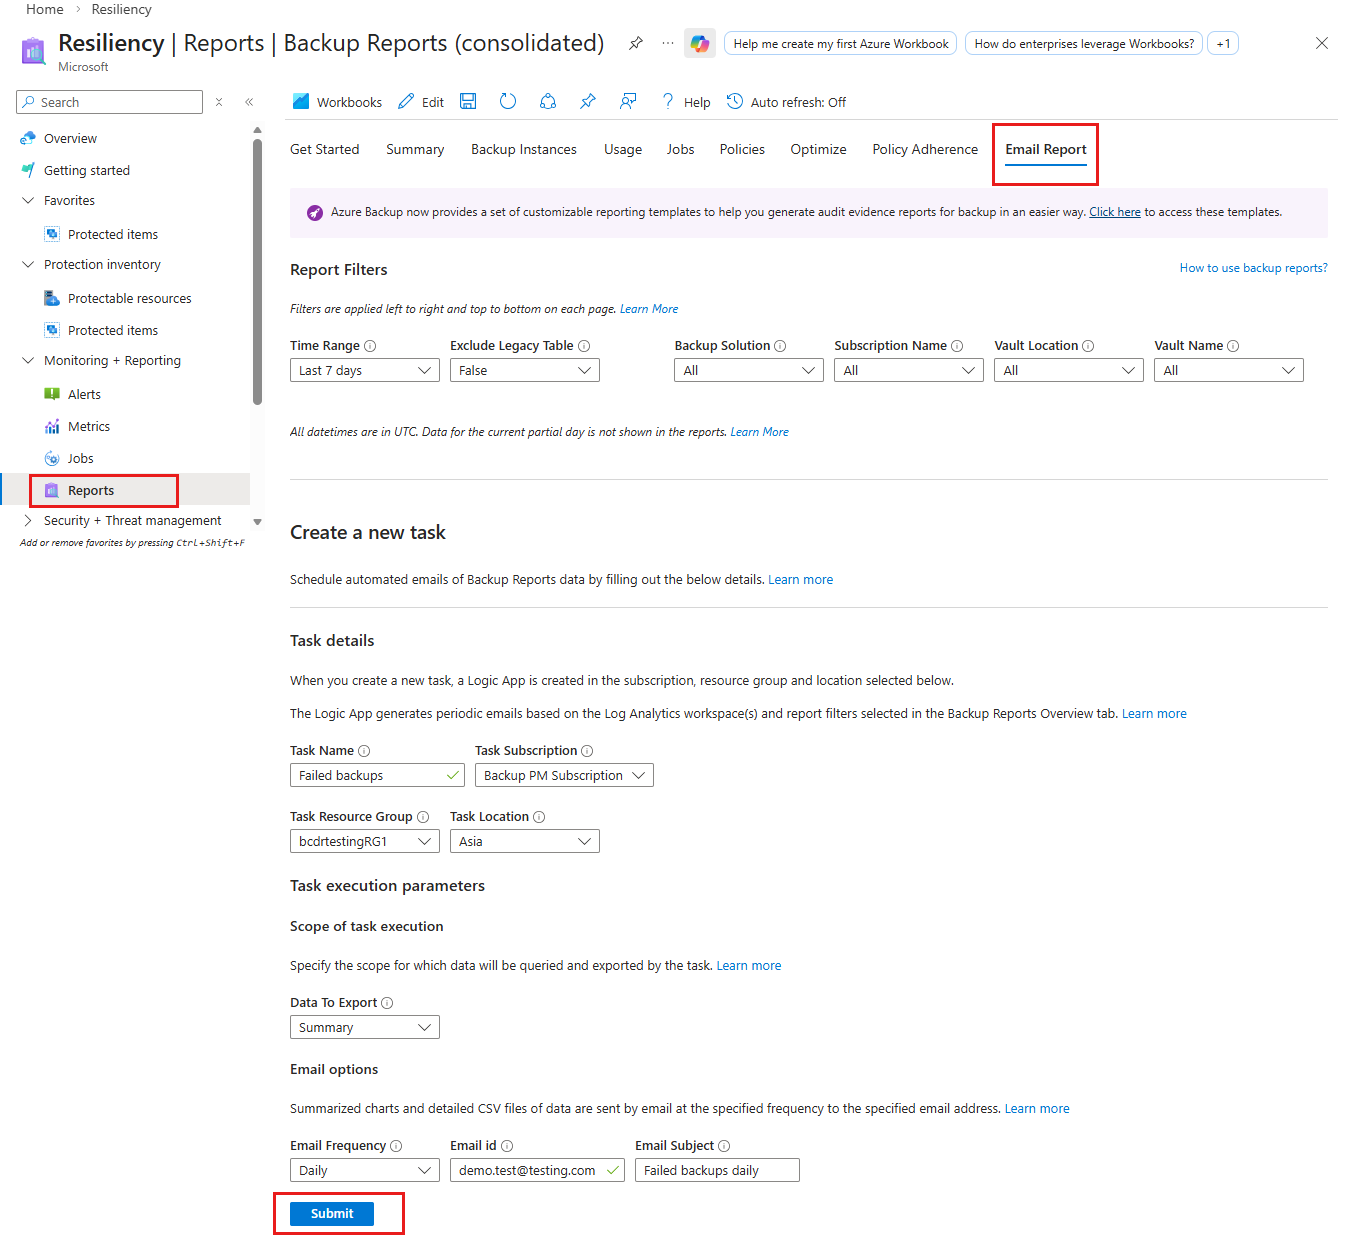
Task: Collapse the Favorites section
Action: click(x=28, y=201)
